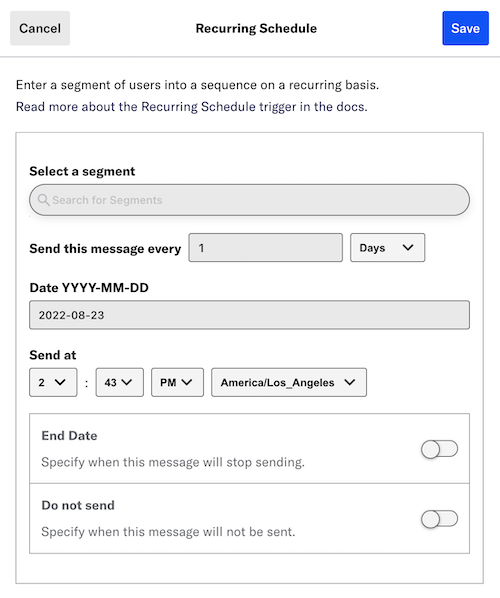
Task: Click the PM selector chevron
Action: pos(187,382)
